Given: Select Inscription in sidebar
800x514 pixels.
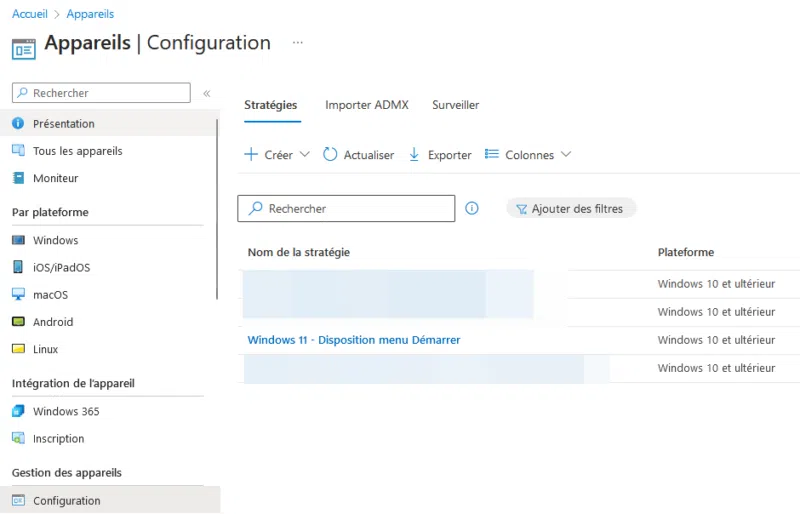Looking at the screenshot, I should pyautogui.click(x=108, y=438).
